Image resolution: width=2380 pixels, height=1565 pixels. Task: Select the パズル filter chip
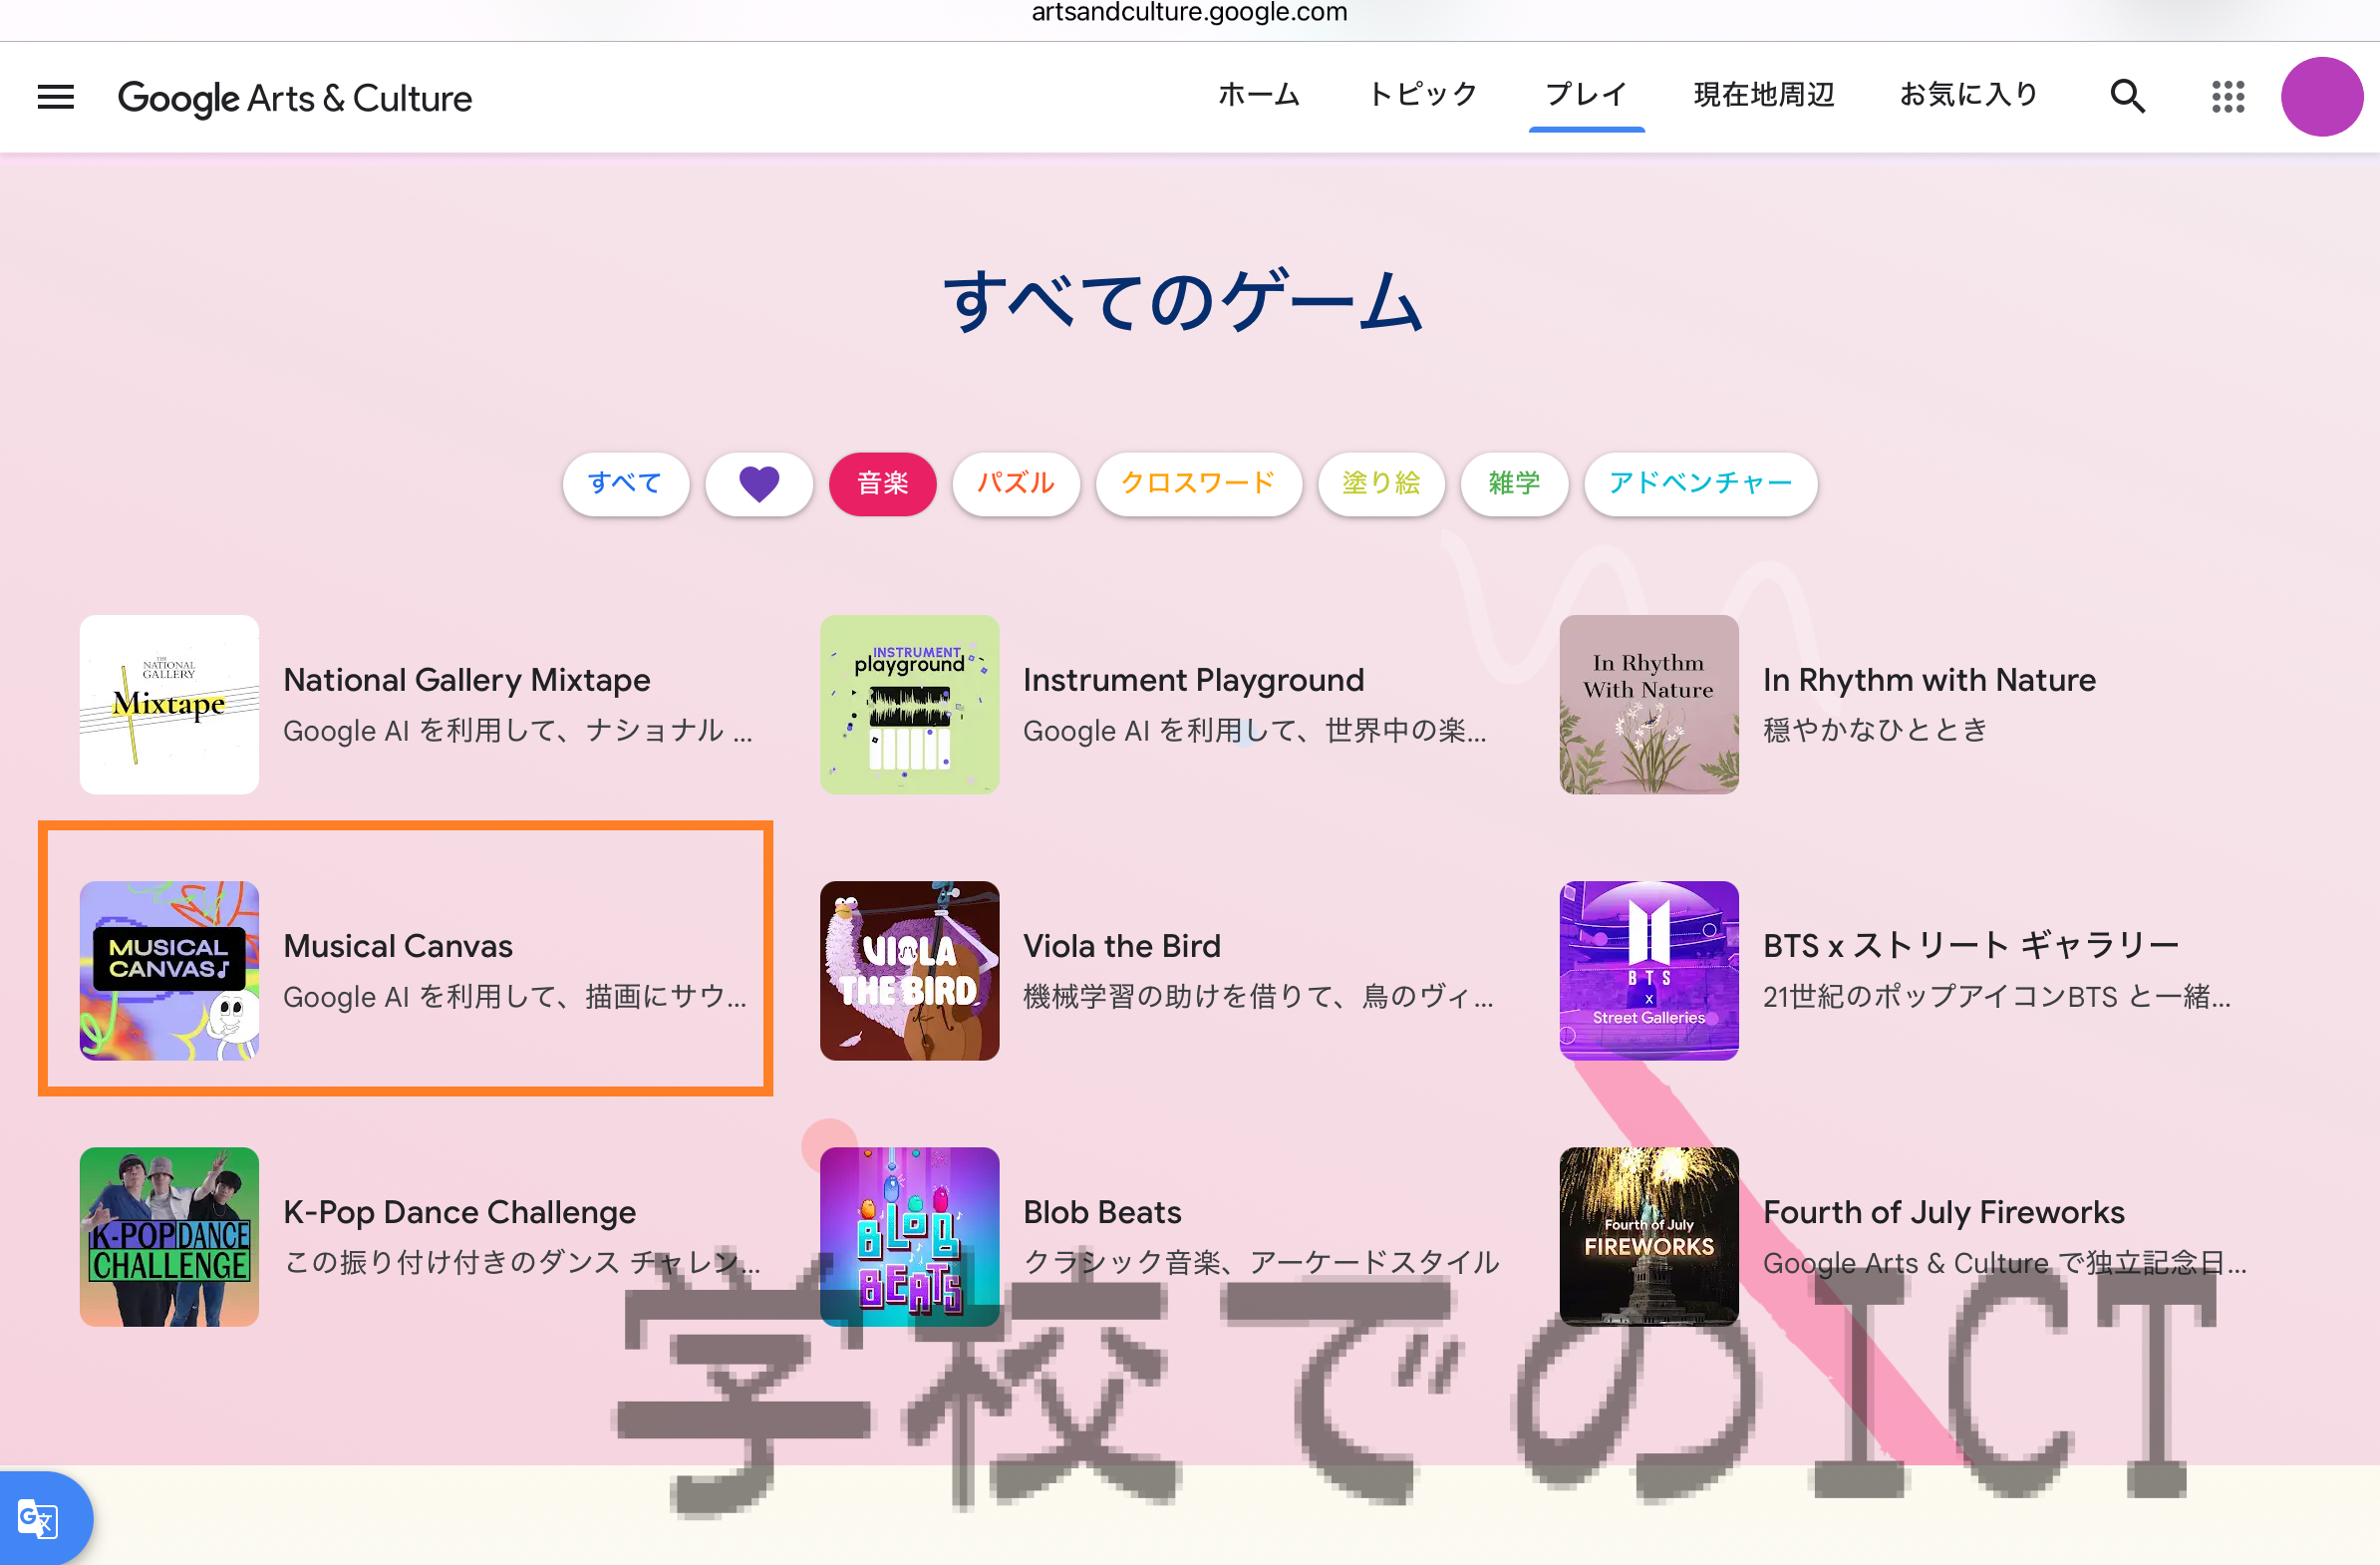(1016, 484)
